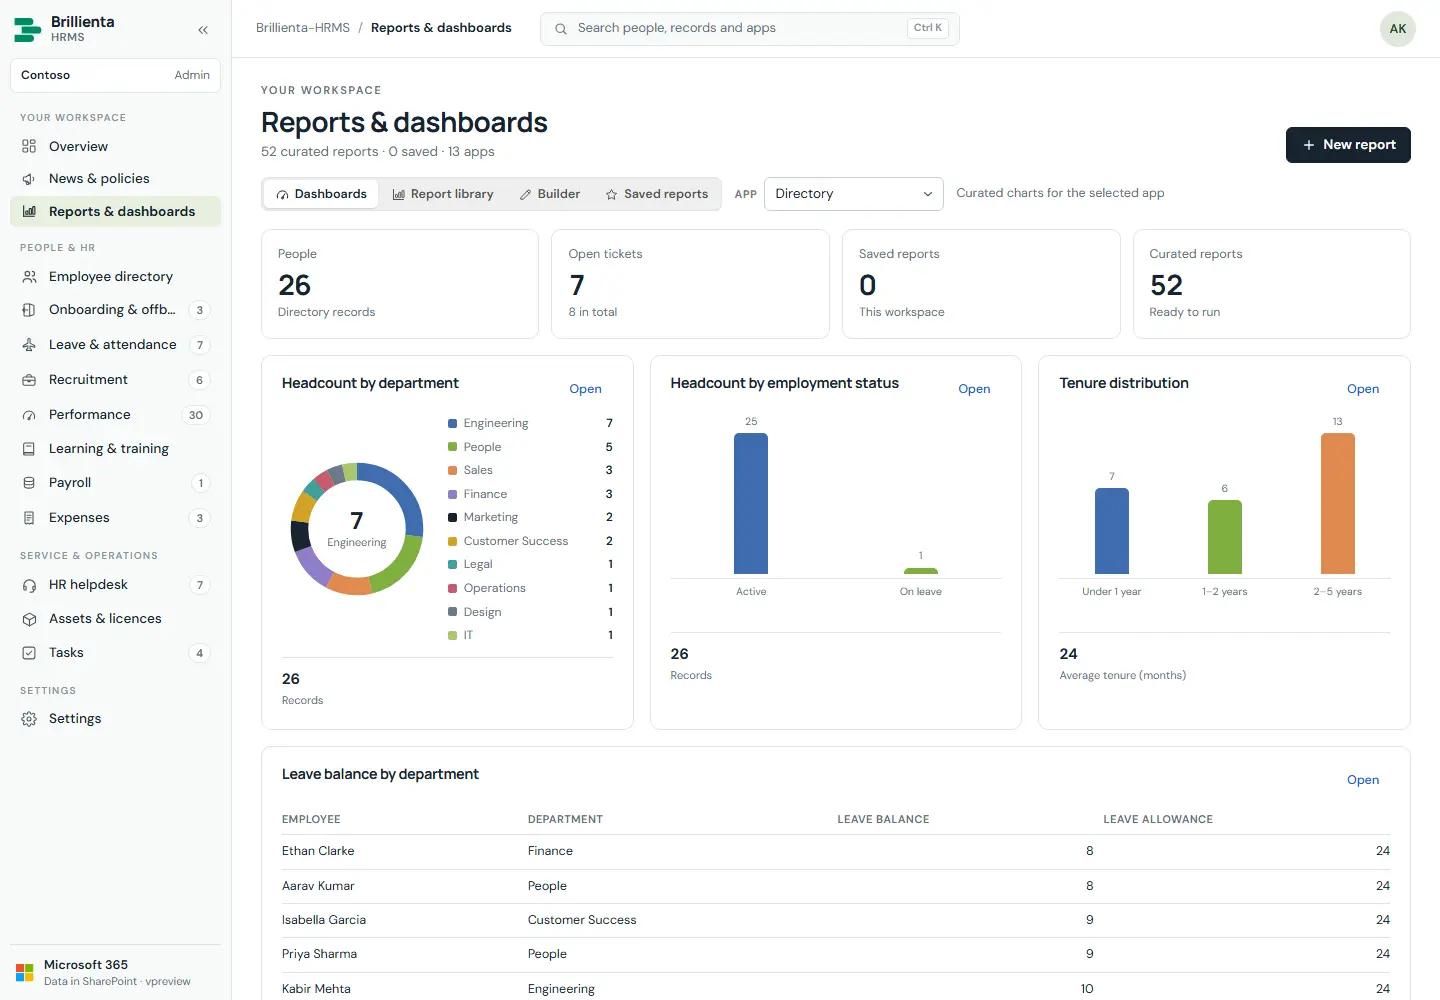Image resolution: width=1440 pixels, height=1000 pixels.
Task: Open the Tenure distribution chart
Action: tap(1363, 389)
